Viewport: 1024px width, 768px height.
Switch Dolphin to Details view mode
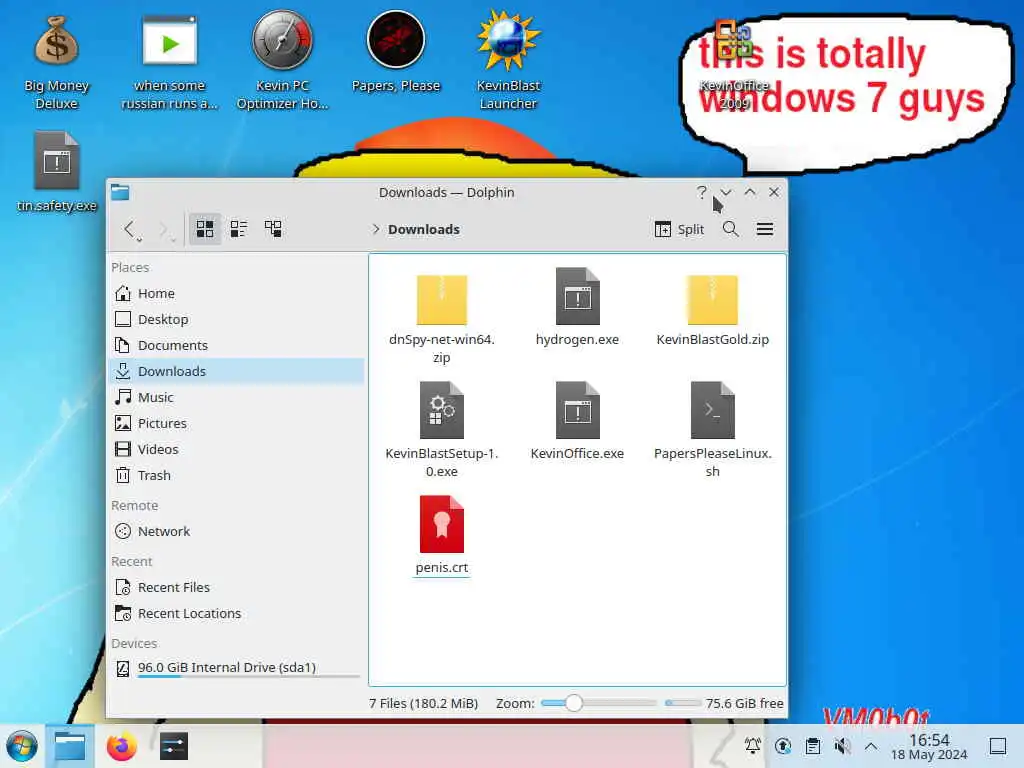273,229
